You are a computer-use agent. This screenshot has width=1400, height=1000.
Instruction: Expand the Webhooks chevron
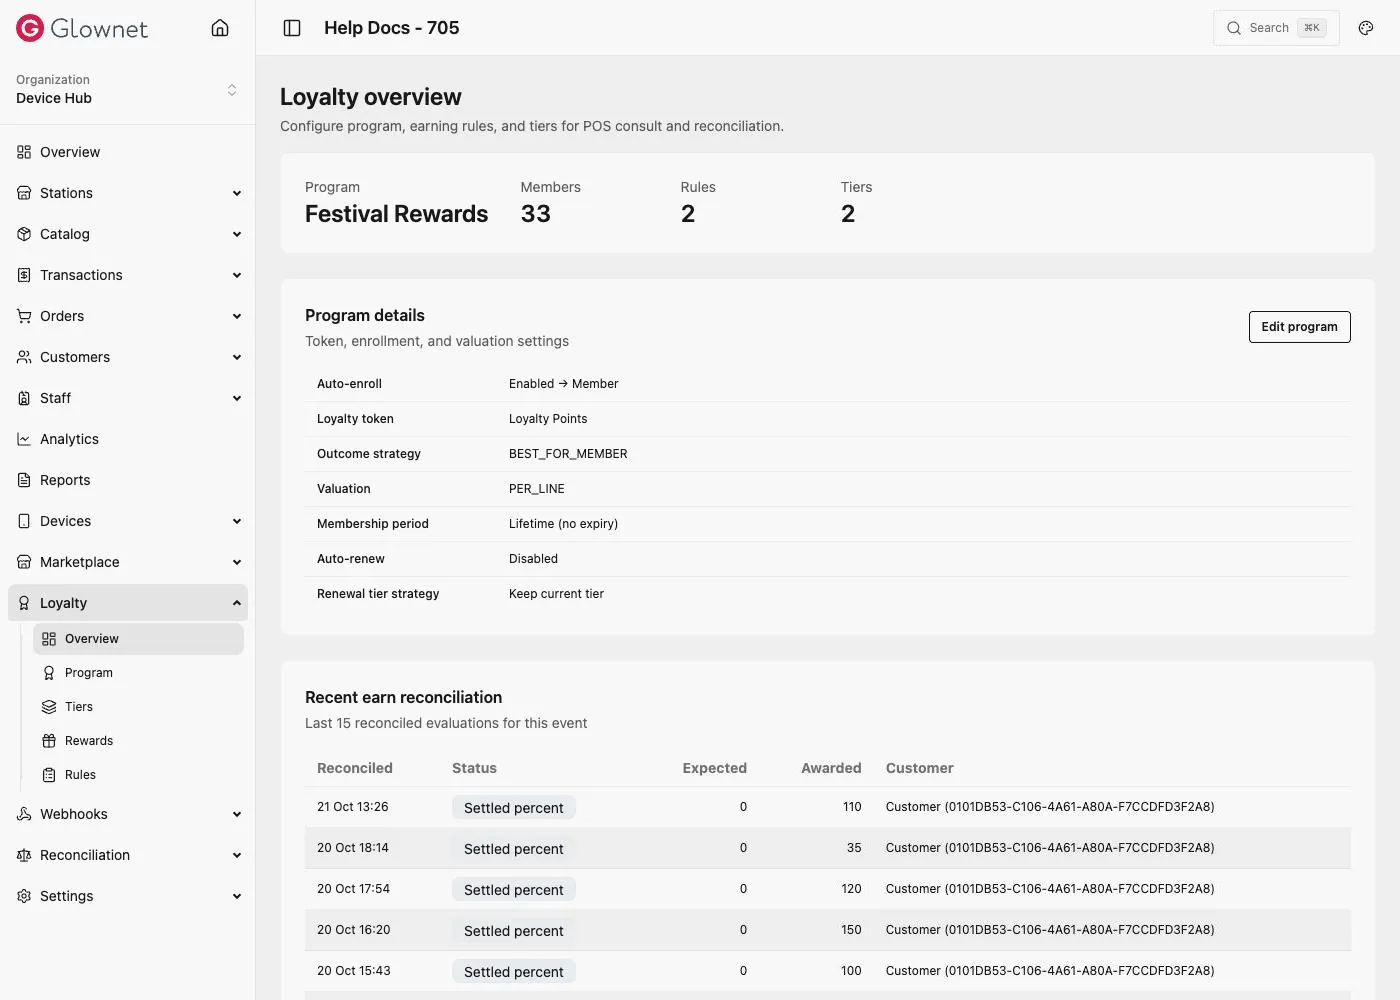tap(237, 814)
